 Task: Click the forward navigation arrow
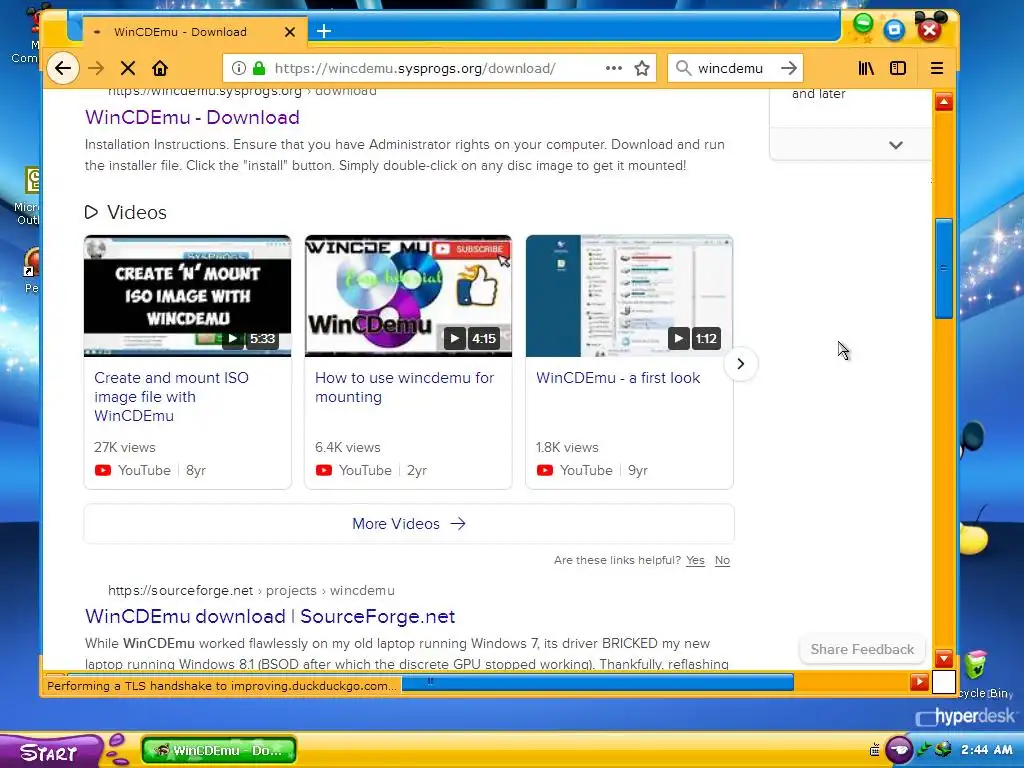pos(96,68)
